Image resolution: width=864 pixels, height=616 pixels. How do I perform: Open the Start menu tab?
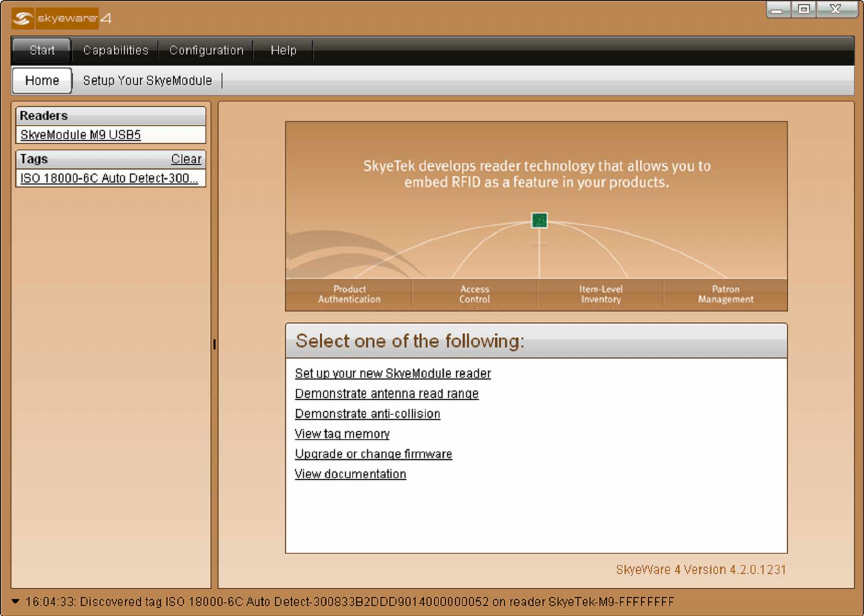42,50
